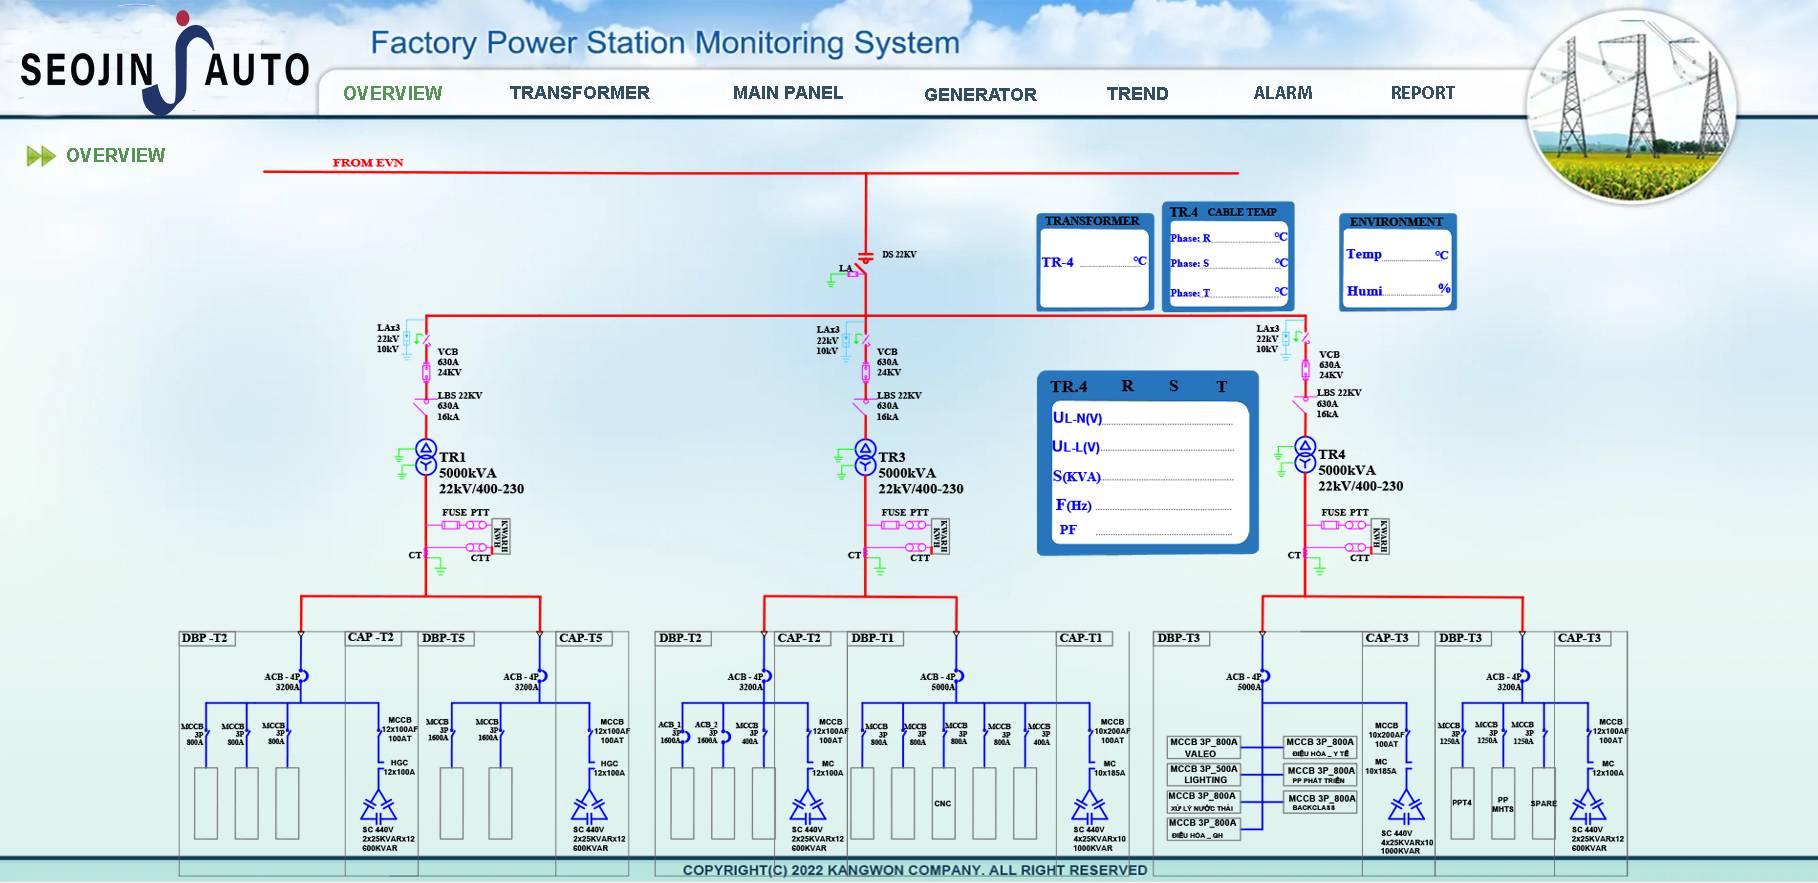Click the UL-N(V) row in the TR.4 panel

click(1143, 418)
